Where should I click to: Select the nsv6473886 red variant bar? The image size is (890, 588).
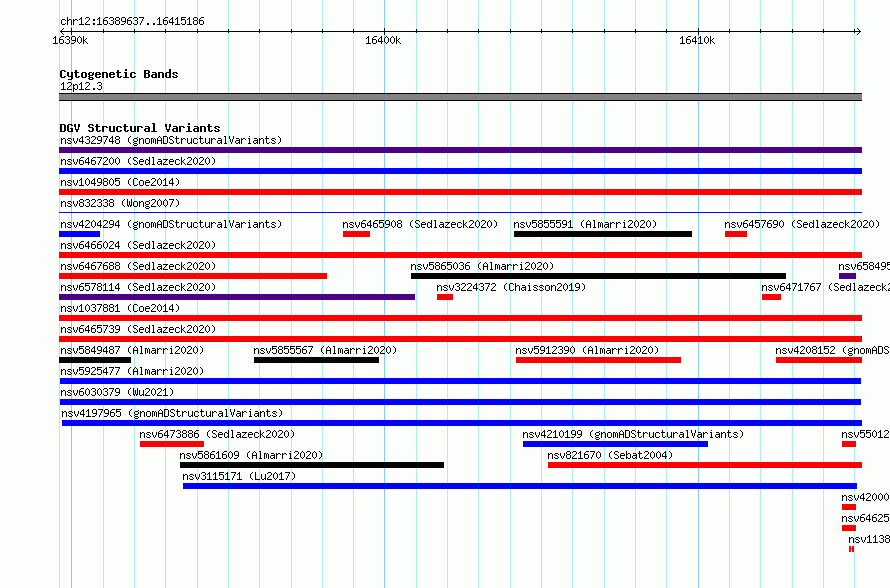(171, 444)
